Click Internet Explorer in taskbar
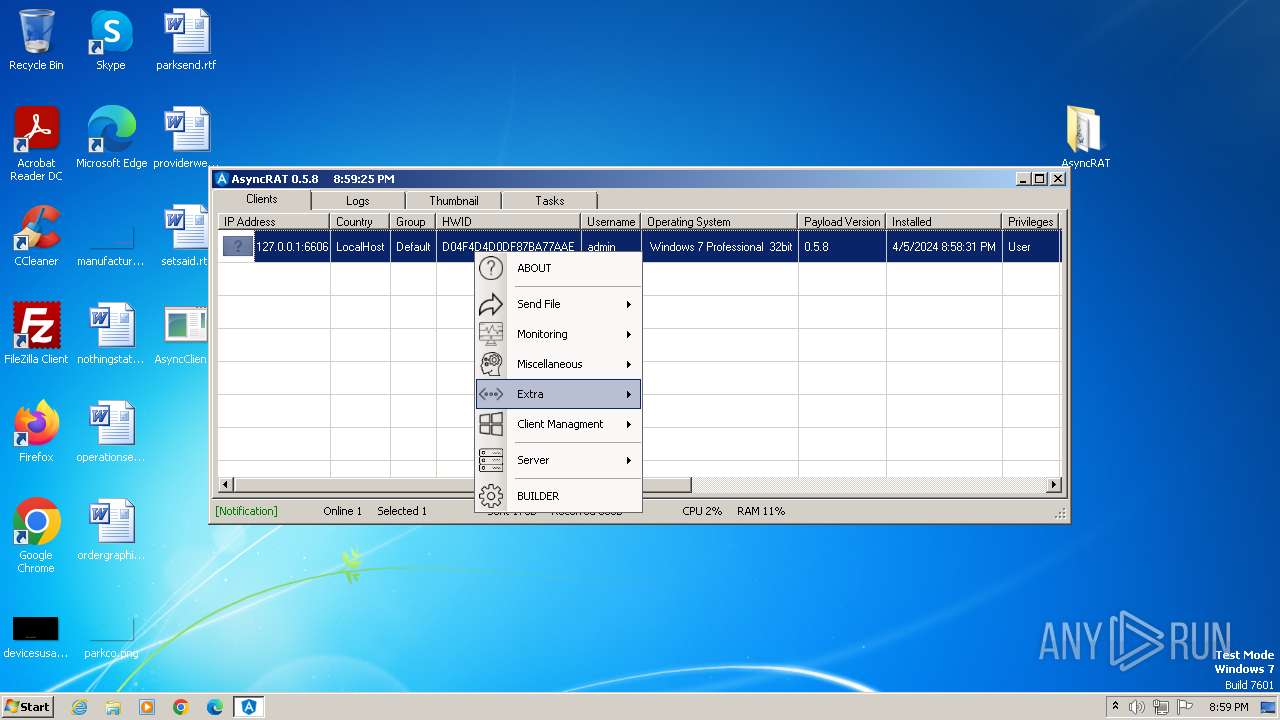Image resolution: width=1280 pixels, height=720 pixels. [80, 707]
